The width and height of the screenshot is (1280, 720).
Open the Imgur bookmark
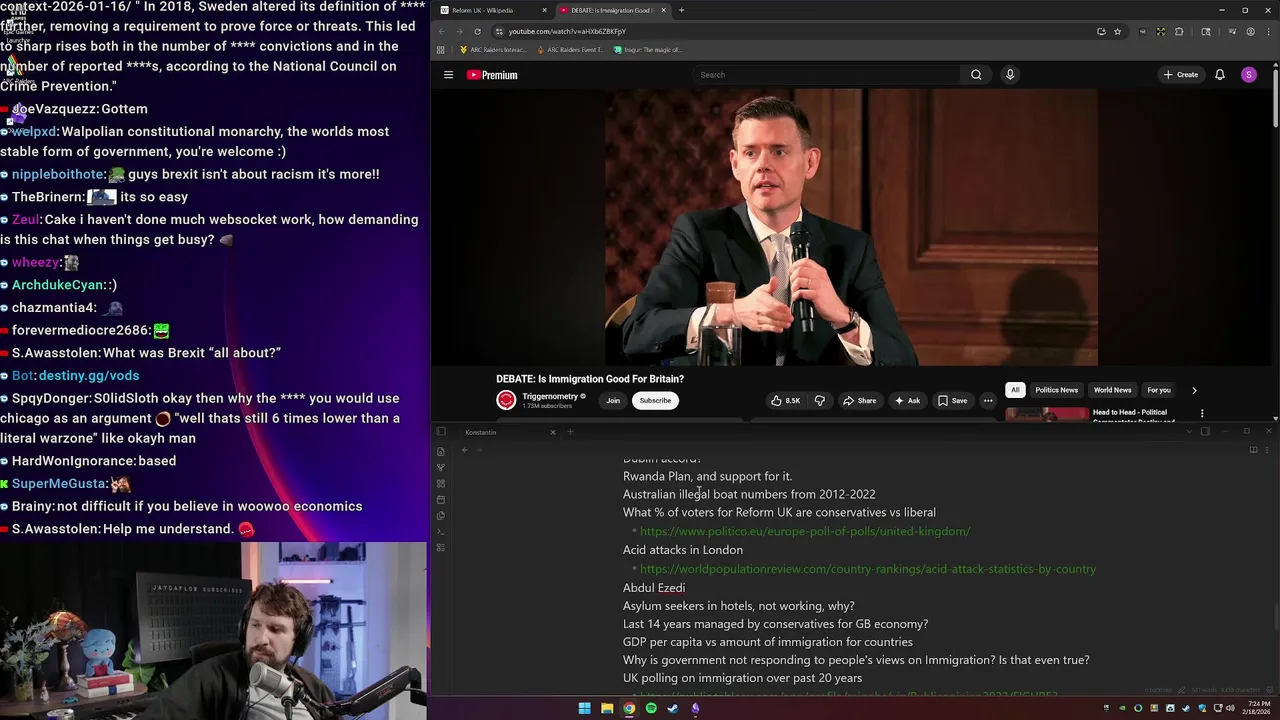[647, 49]
